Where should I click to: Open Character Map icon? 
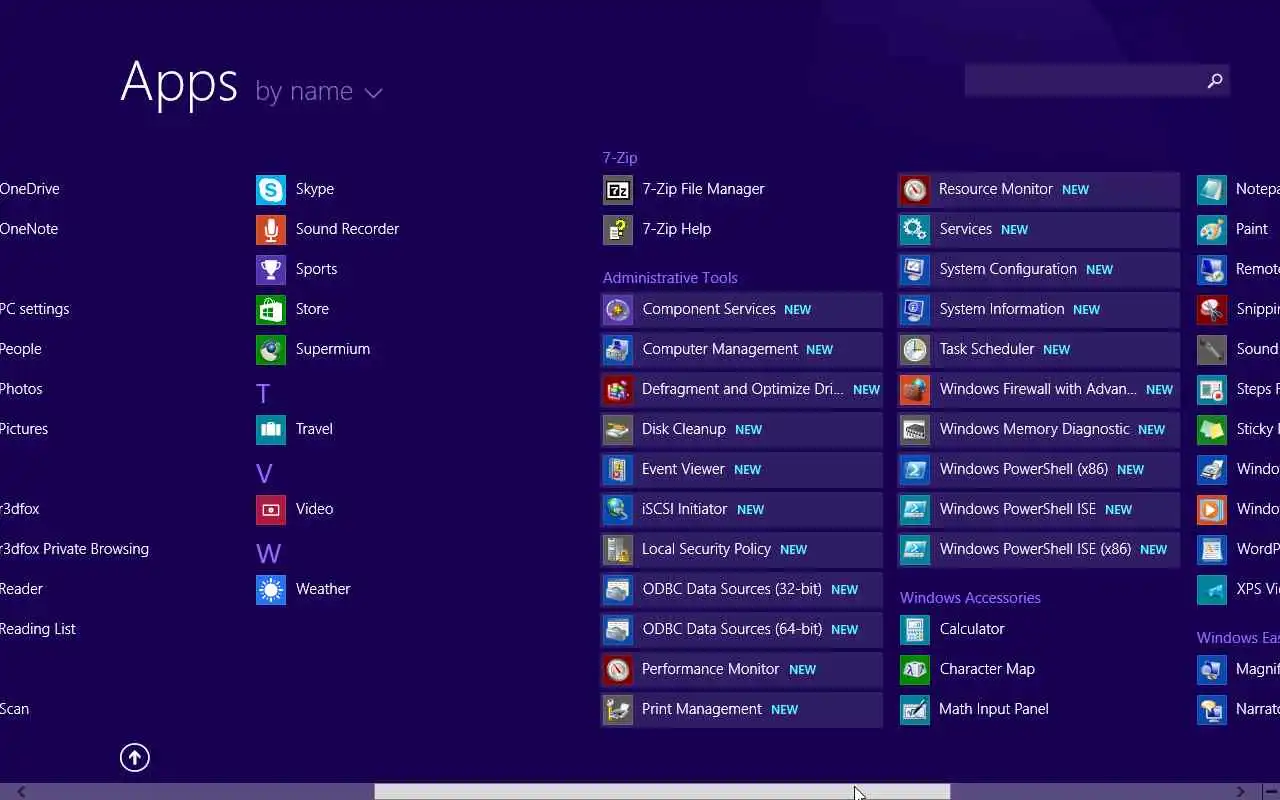tap(915, 669)
